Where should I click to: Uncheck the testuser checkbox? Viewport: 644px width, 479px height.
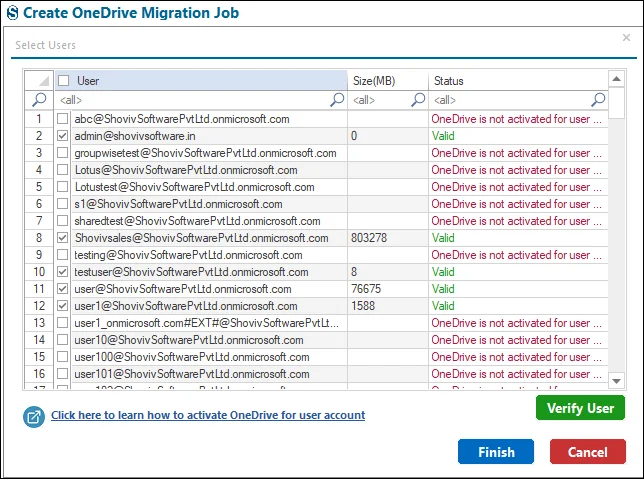click(62, 272)
